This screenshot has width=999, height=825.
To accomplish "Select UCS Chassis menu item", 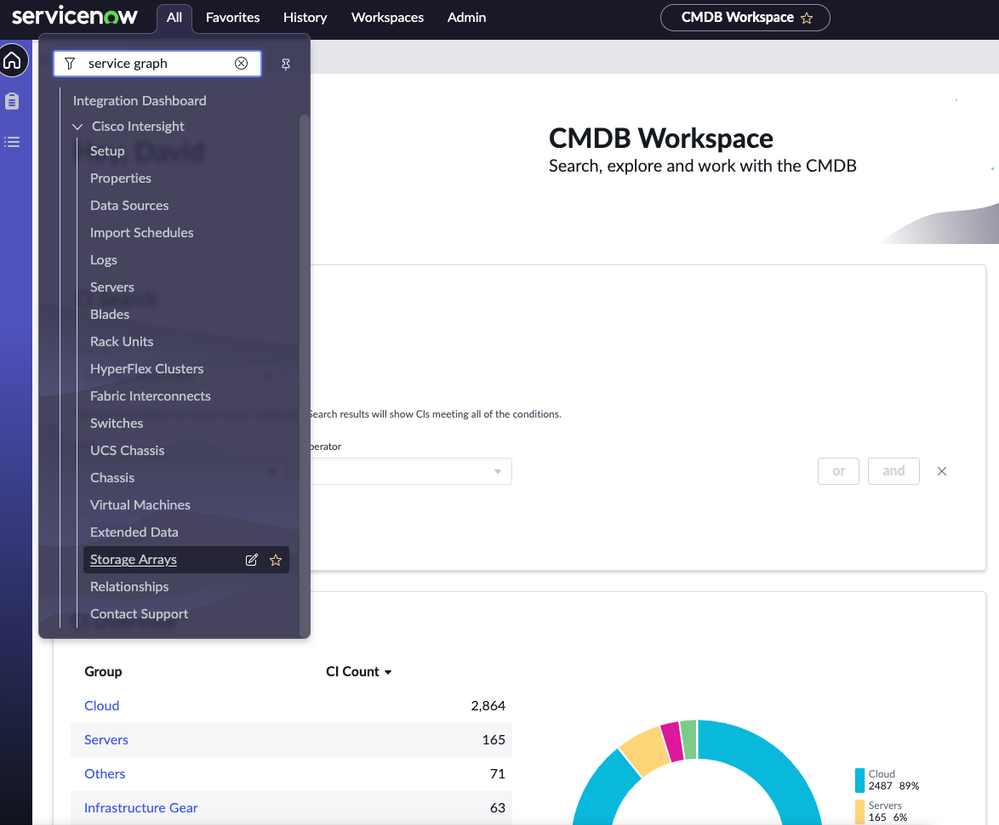I will (127, 450).
